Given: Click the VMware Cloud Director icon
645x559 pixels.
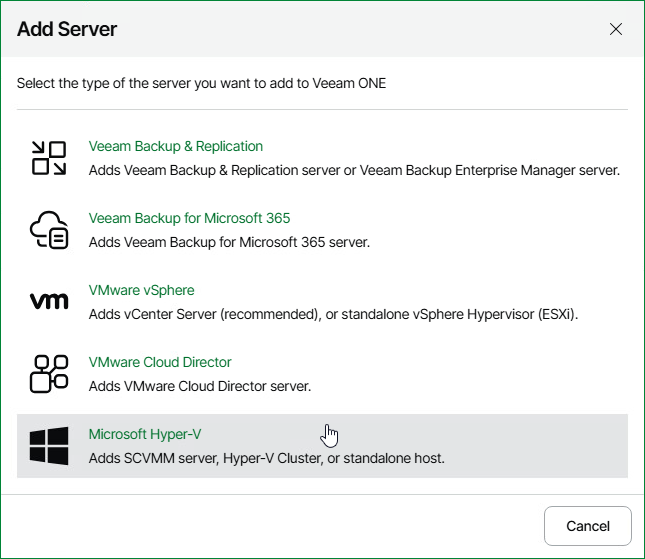Looking at the screenshot, I should point(49,374).
